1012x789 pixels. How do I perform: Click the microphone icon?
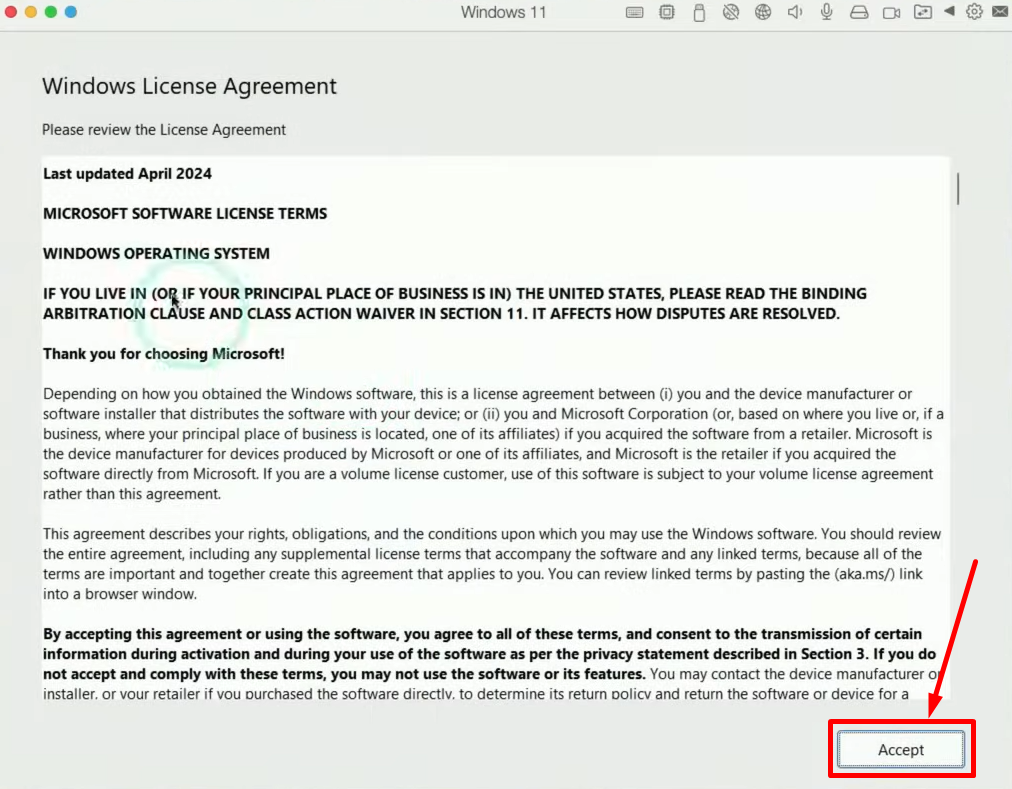827,12
